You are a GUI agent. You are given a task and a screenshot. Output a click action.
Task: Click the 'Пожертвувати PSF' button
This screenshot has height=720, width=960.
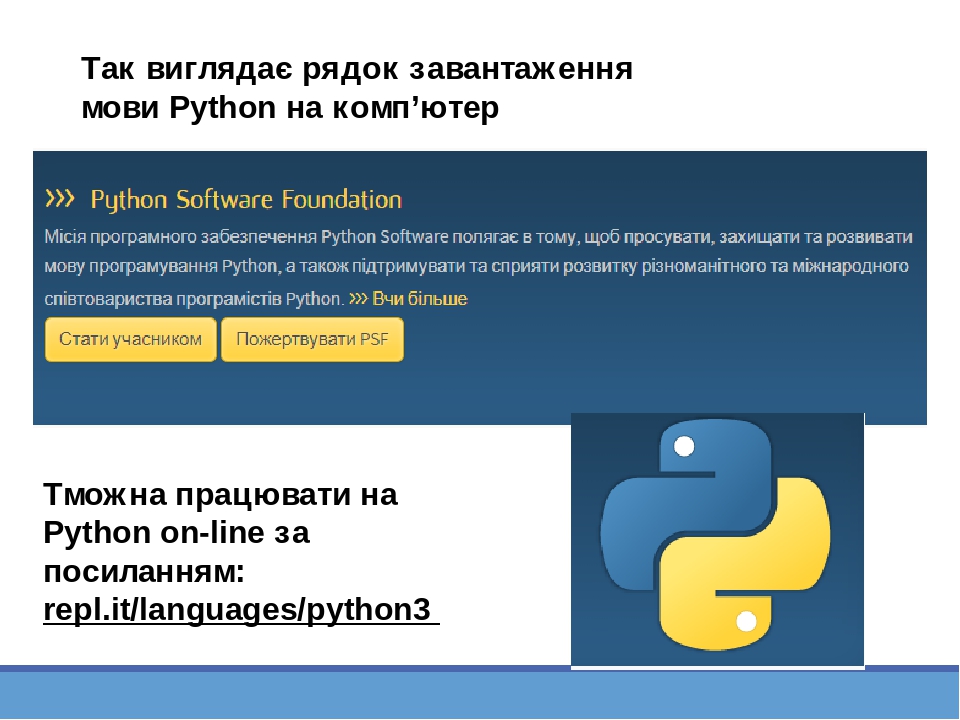312,339
